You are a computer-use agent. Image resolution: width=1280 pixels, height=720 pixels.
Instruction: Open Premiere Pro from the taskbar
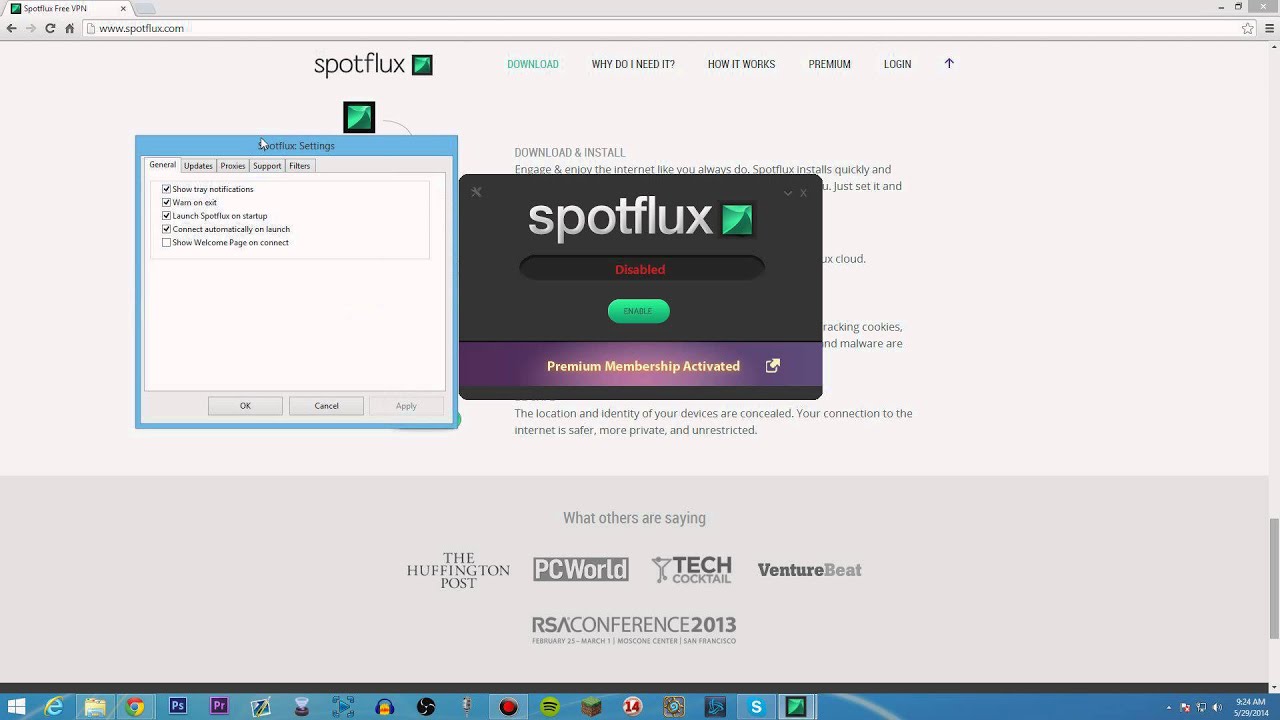[x=219, y=707]
